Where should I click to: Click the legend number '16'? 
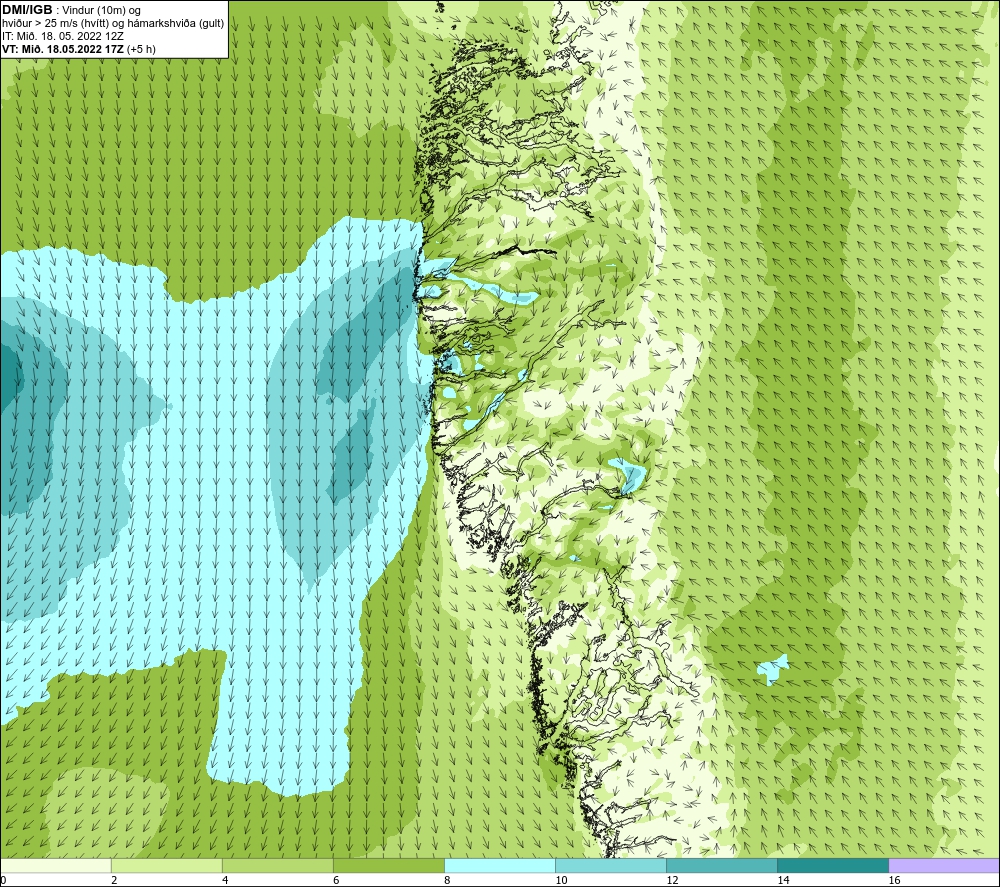(893, 881)
